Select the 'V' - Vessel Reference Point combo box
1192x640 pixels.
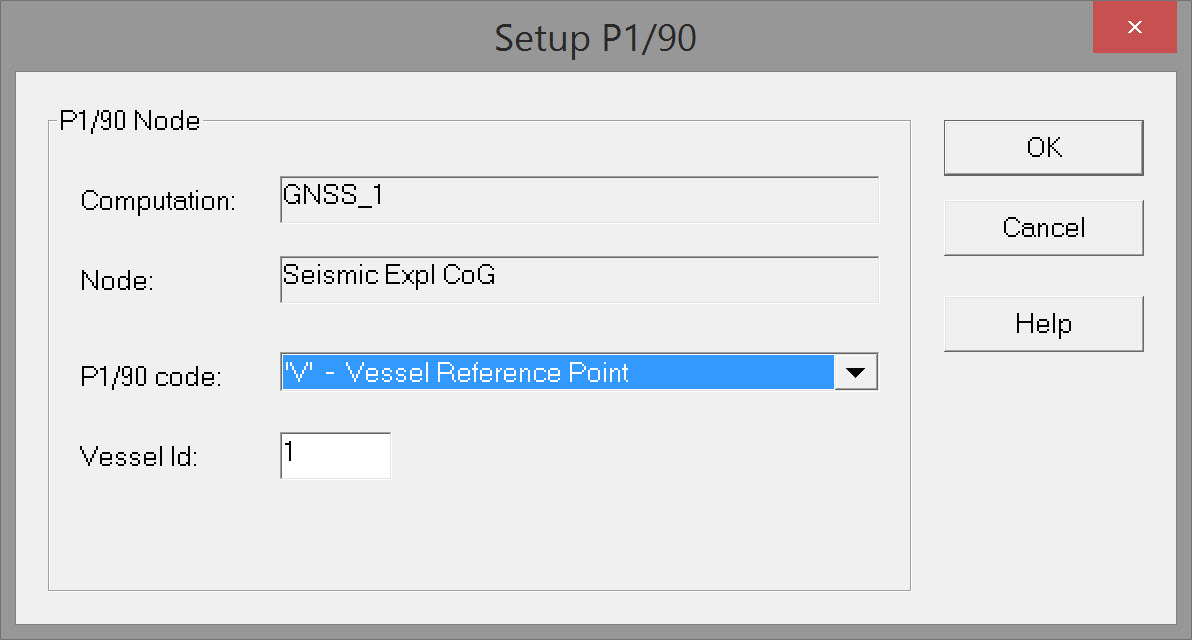pos(557,372)
